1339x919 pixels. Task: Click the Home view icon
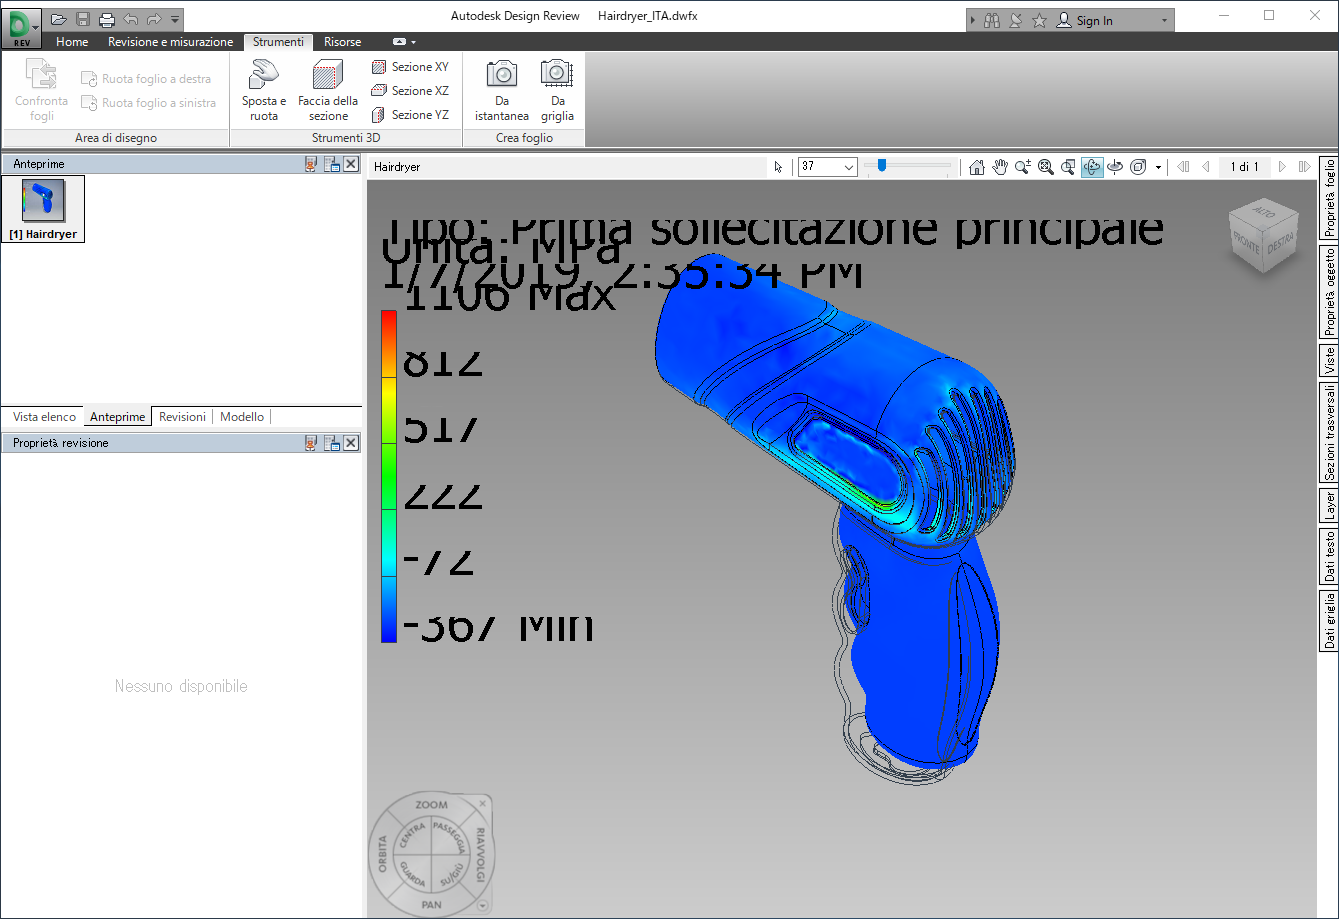pos(978,167)
